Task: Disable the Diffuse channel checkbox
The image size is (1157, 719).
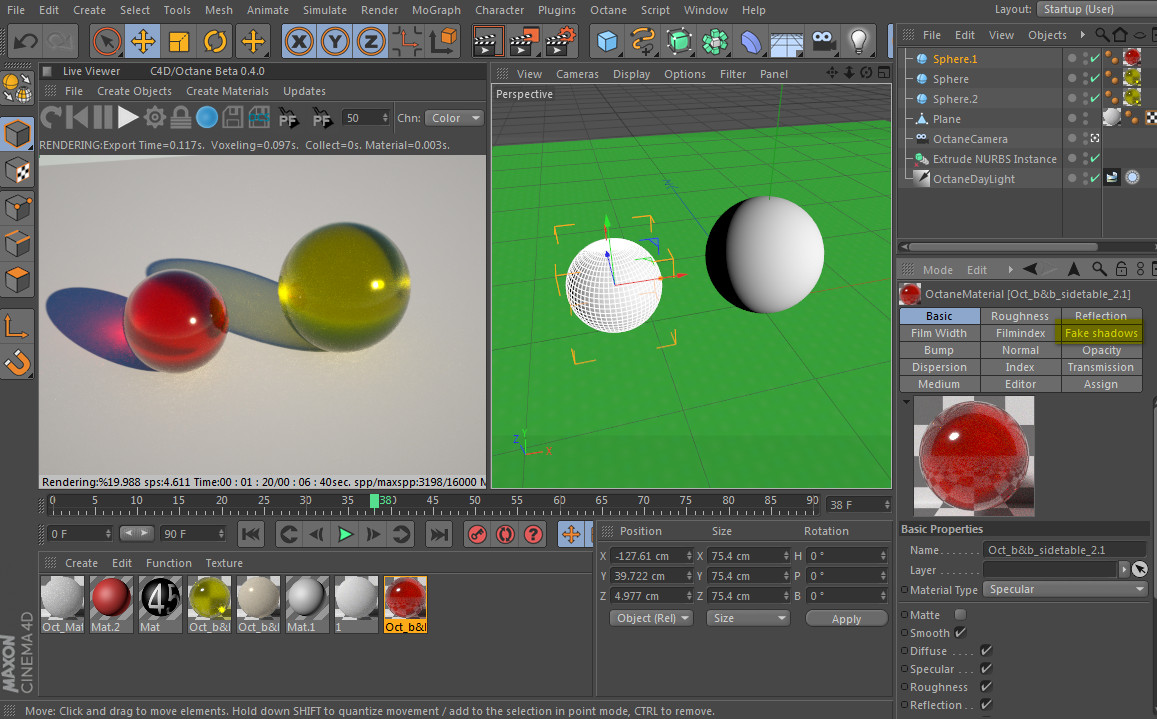Action: 986,650
